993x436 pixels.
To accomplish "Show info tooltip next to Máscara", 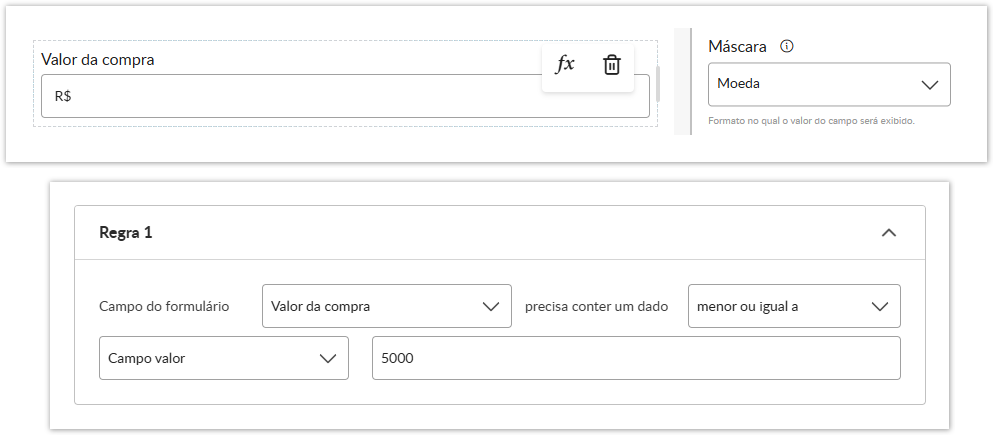I will (787, 46).
